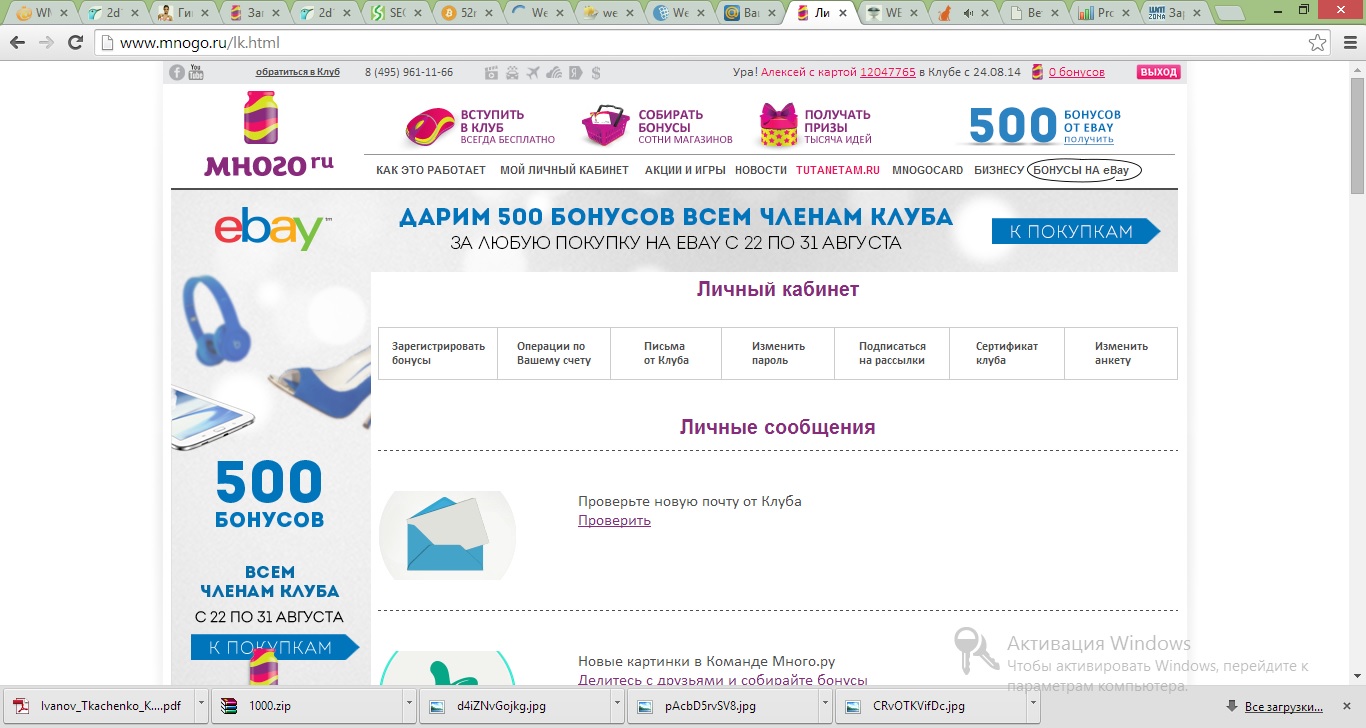
Task: Open the 0 бонусов link
Action: [x=1077, y=72]
